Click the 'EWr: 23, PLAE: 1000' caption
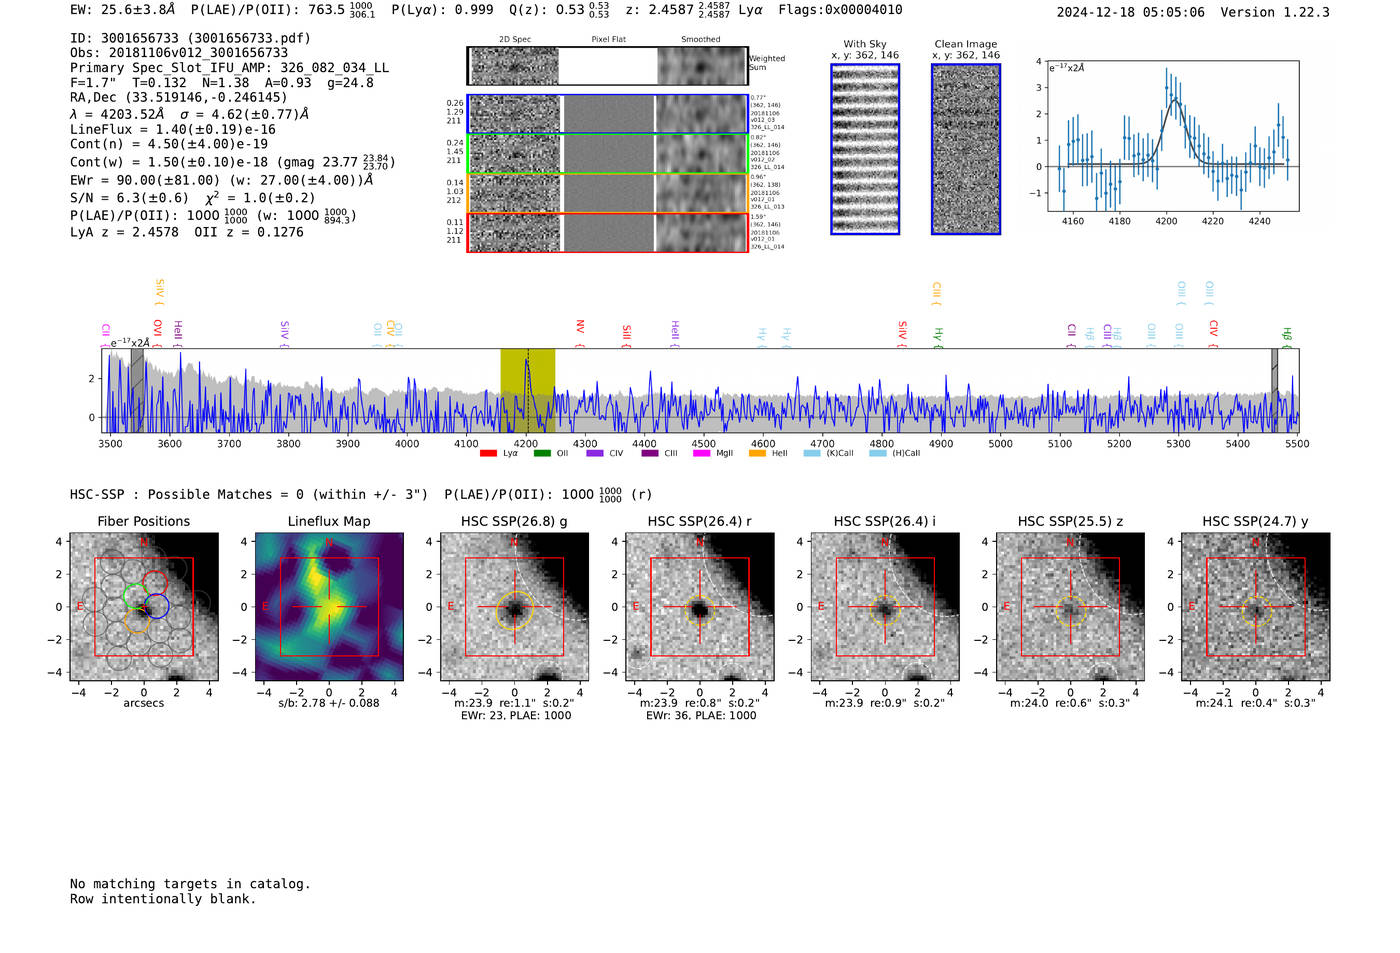 coord(516,716)
